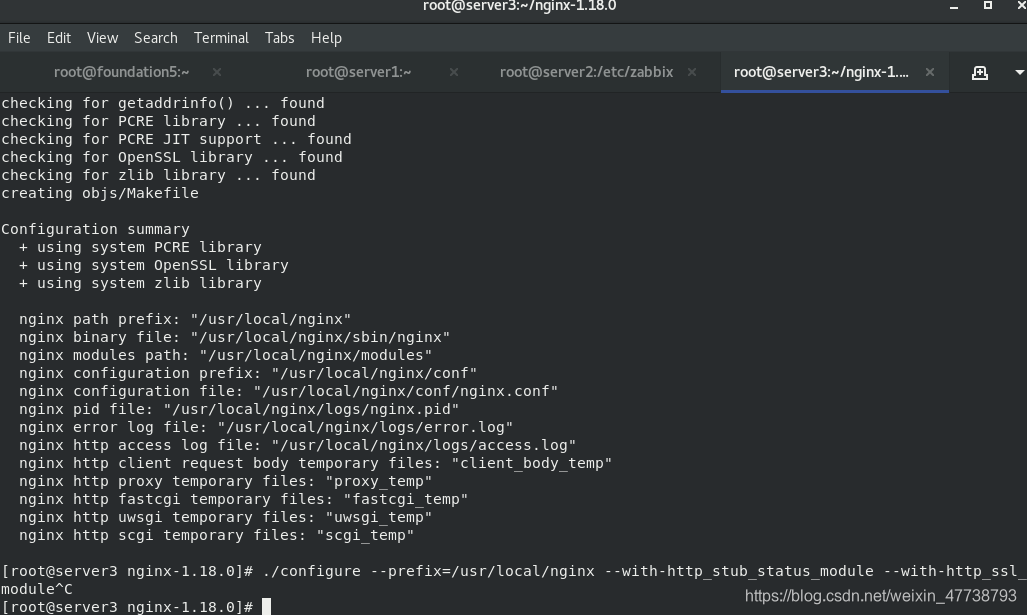The image size is (1027, 615).
Task: Open the Tabs menu
Action: pos(280,38)
